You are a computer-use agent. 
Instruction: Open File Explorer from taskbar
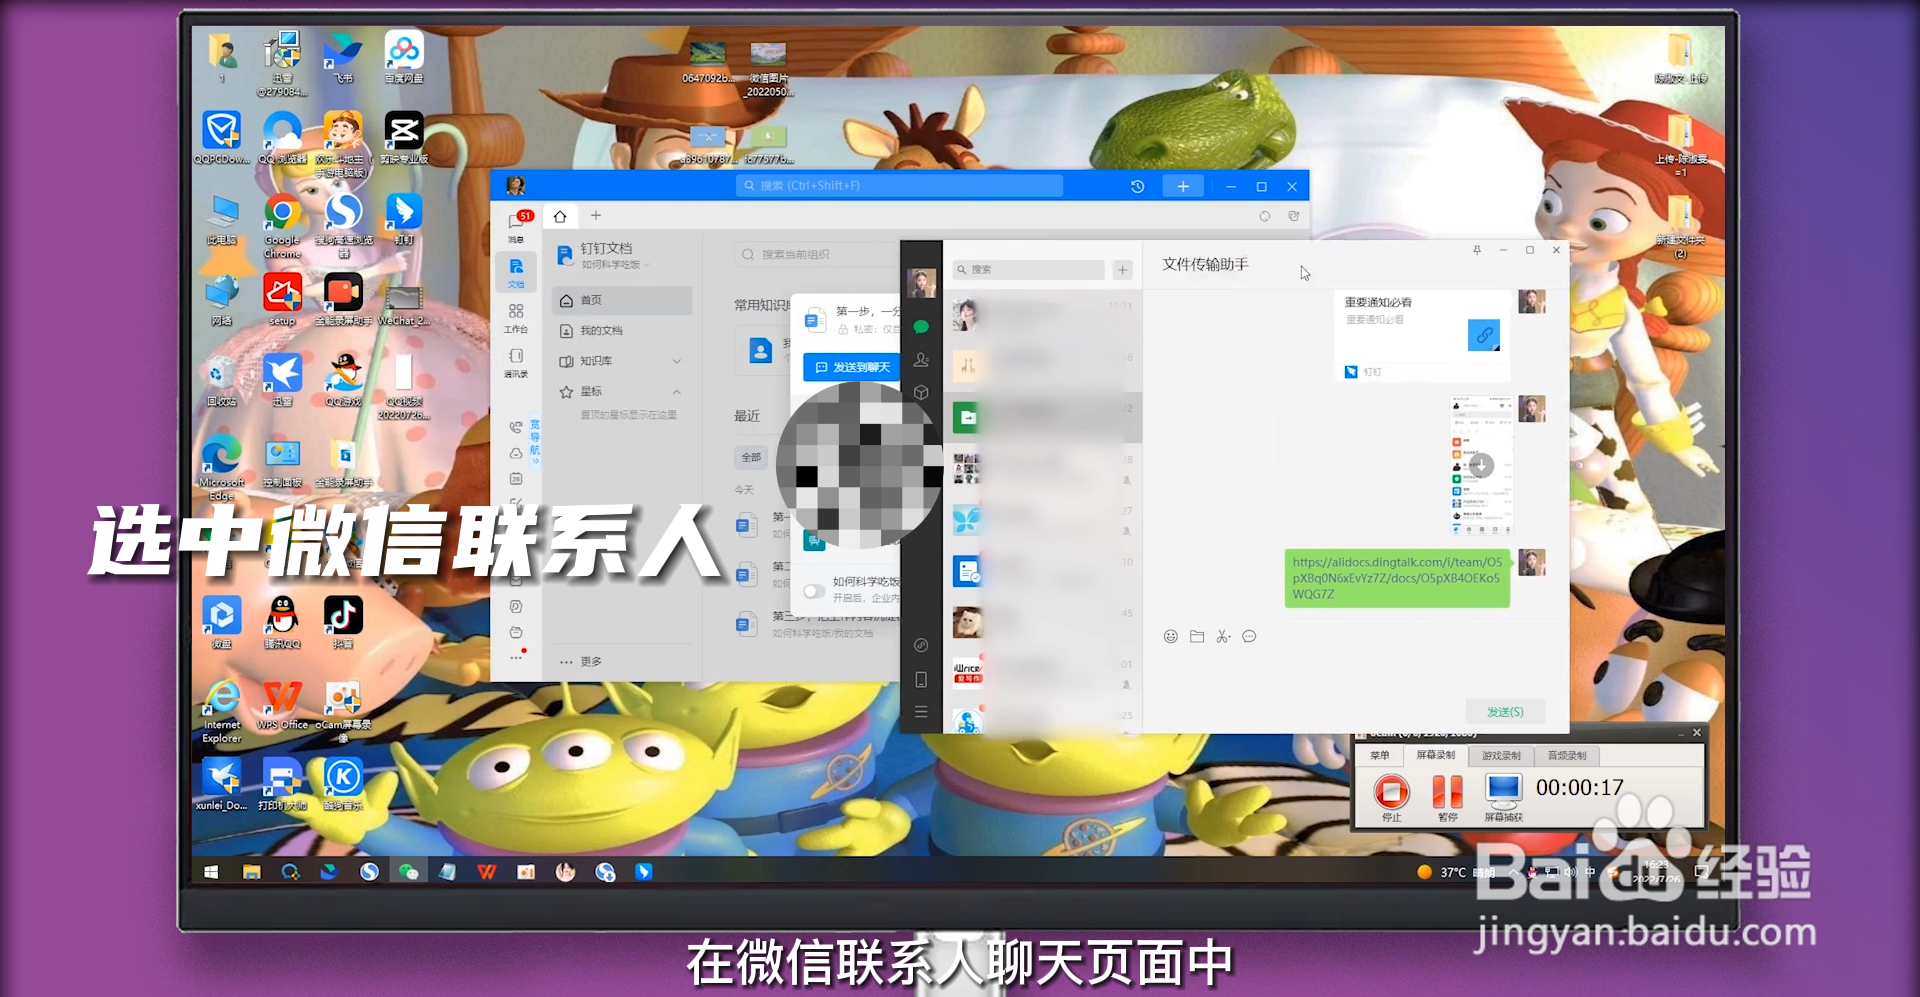(x=251, y=872)
